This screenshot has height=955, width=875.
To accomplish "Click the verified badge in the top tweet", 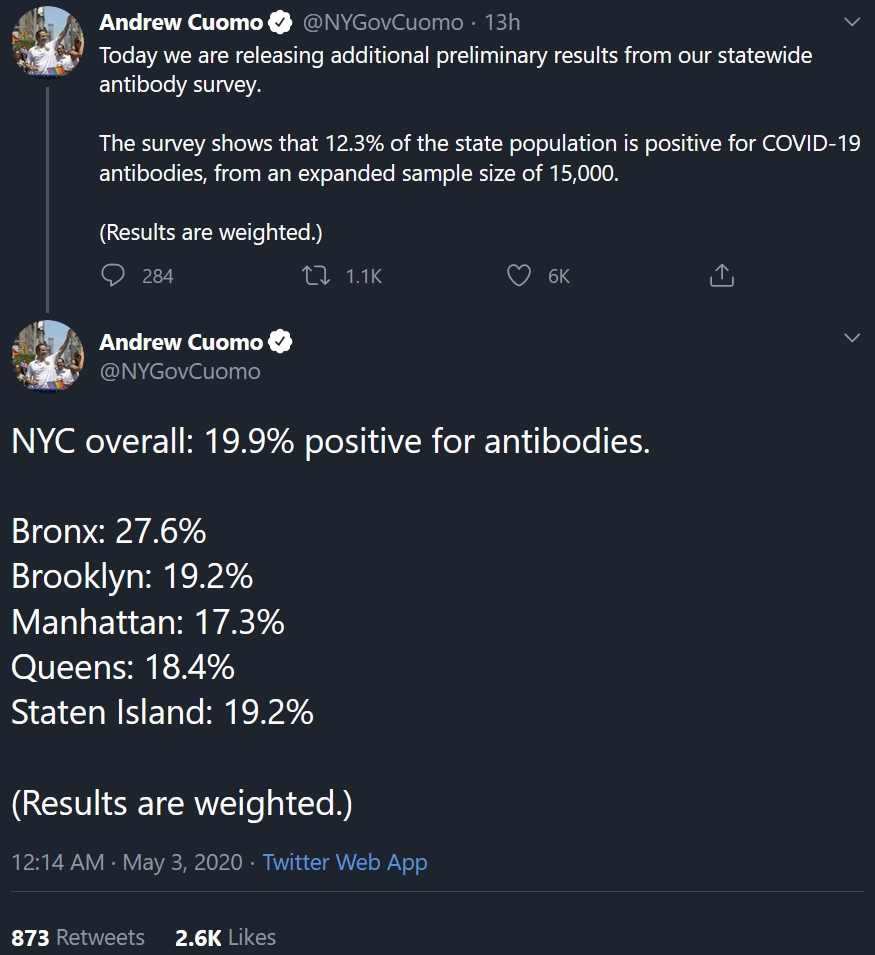I will [281, 22].
